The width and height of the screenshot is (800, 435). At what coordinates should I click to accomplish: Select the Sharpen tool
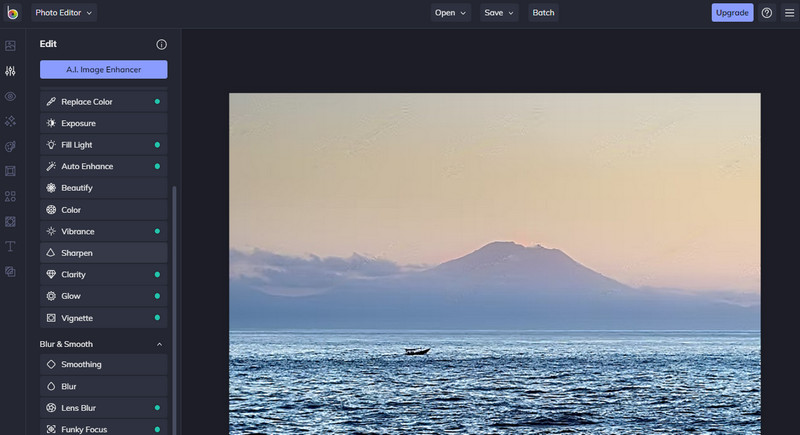click(x=104, y=253)
